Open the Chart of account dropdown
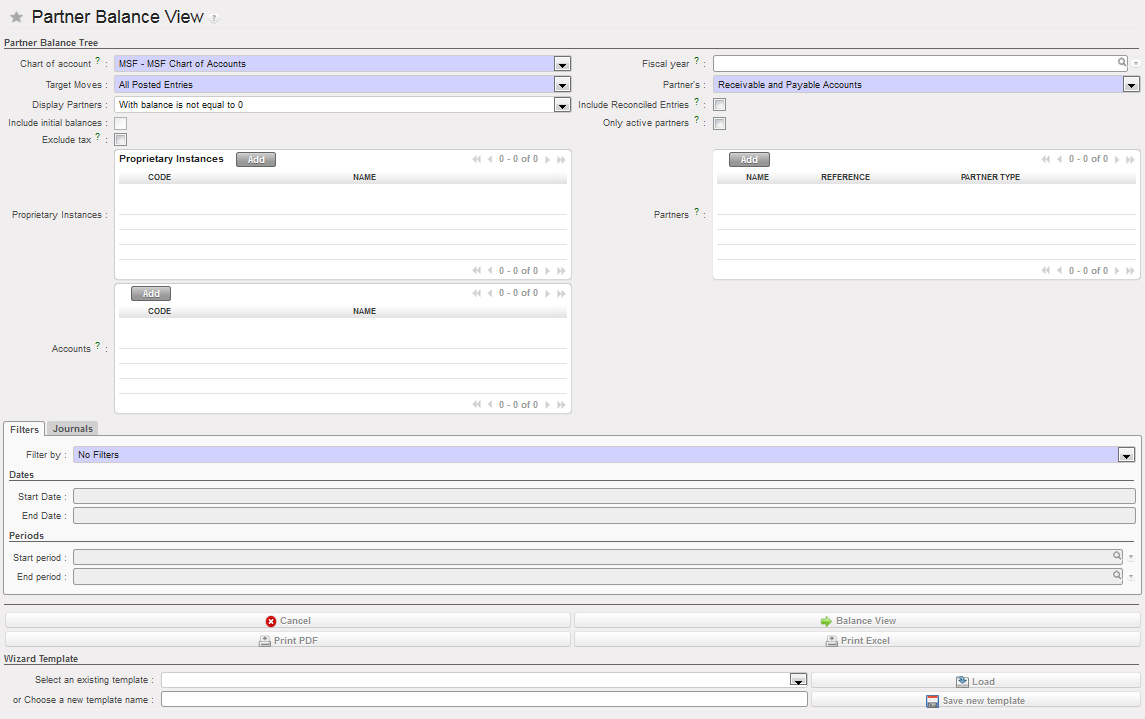Image resolution: width=1145 pixels, height=719 pixels. [562, 64]
